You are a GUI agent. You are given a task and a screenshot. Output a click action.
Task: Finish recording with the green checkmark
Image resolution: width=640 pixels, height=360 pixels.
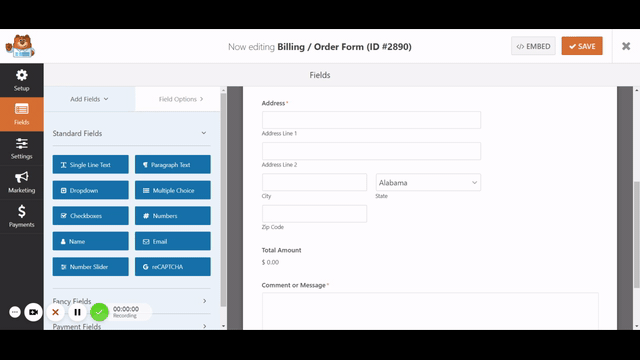click(99, 313)
